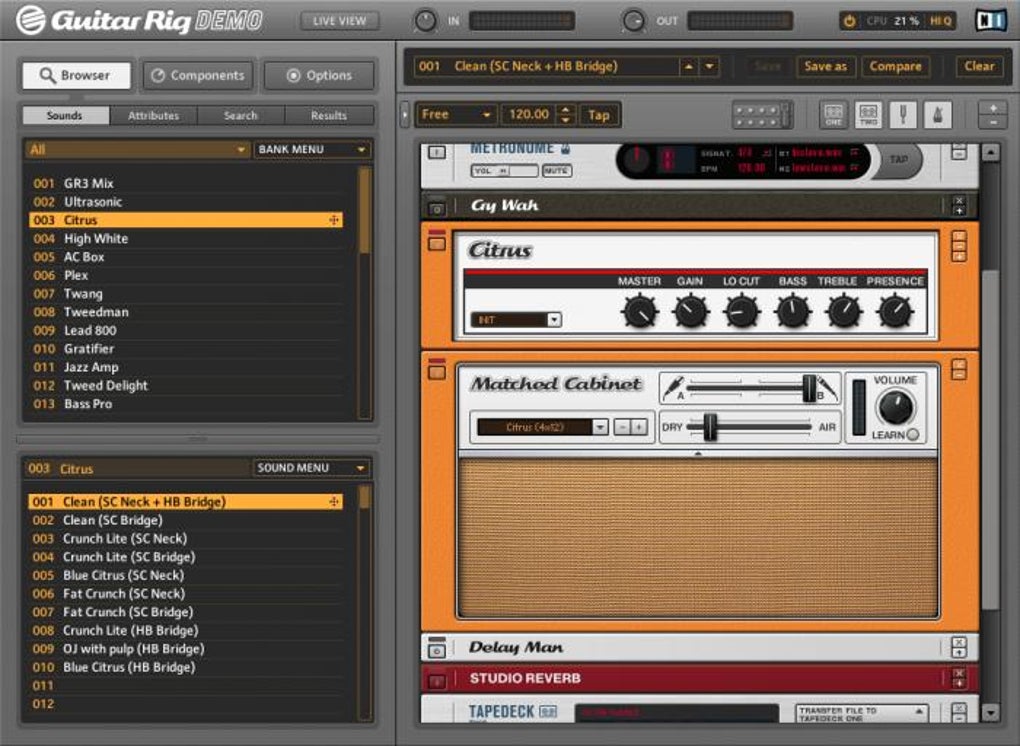The image size is (1020, 746).
Task: Enable HiQ high quality mode
Action: pyautogui.click(x=941, y=21)
